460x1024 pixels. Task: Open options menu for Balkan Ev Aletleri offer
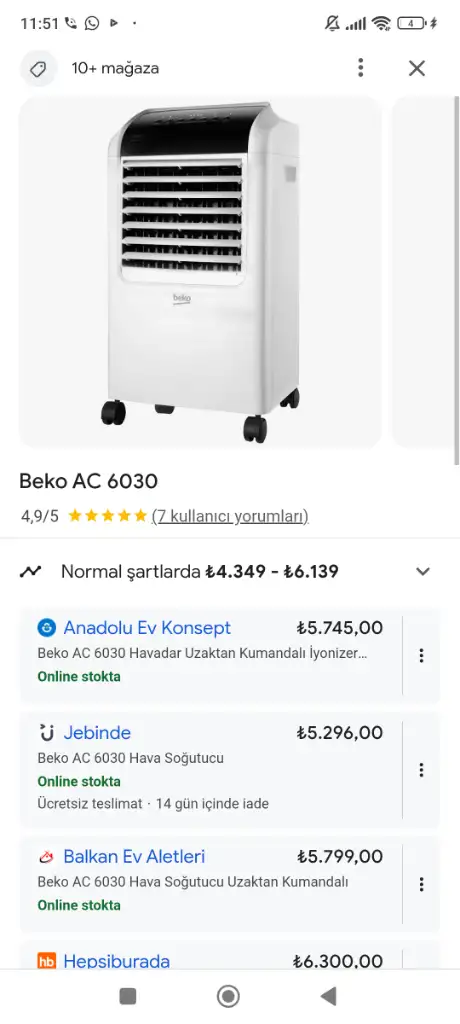421,884
